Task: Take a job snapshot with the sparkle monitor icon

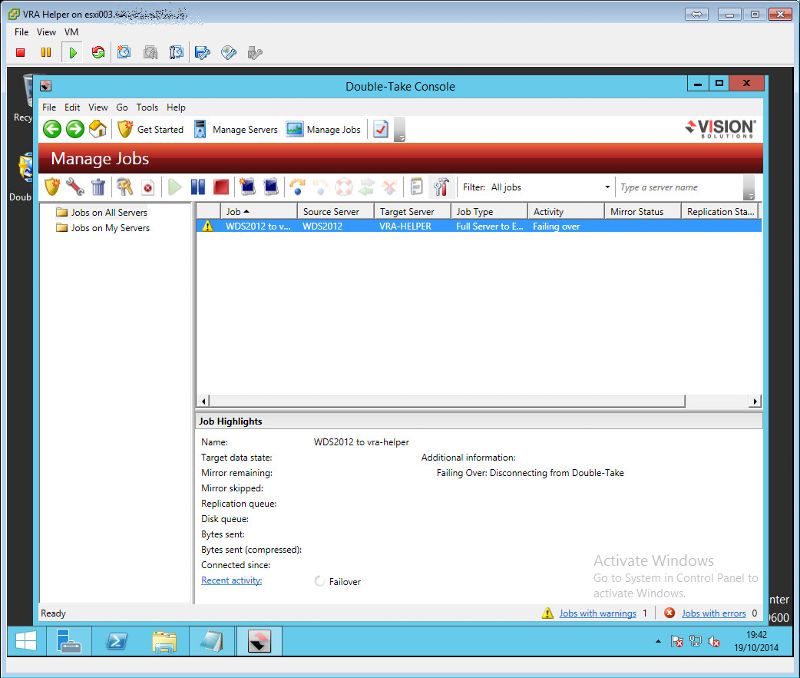Action: coord(247,187)
